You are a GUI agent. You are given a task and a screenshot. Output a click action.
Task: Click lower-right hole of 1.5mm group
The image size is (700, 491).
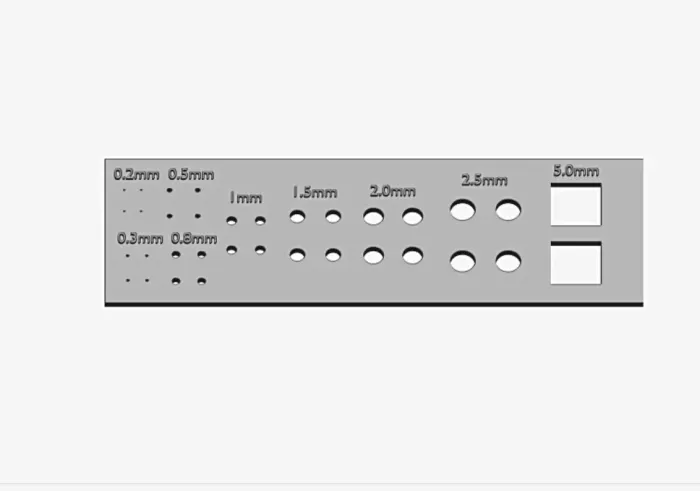[x=333, y=255]
